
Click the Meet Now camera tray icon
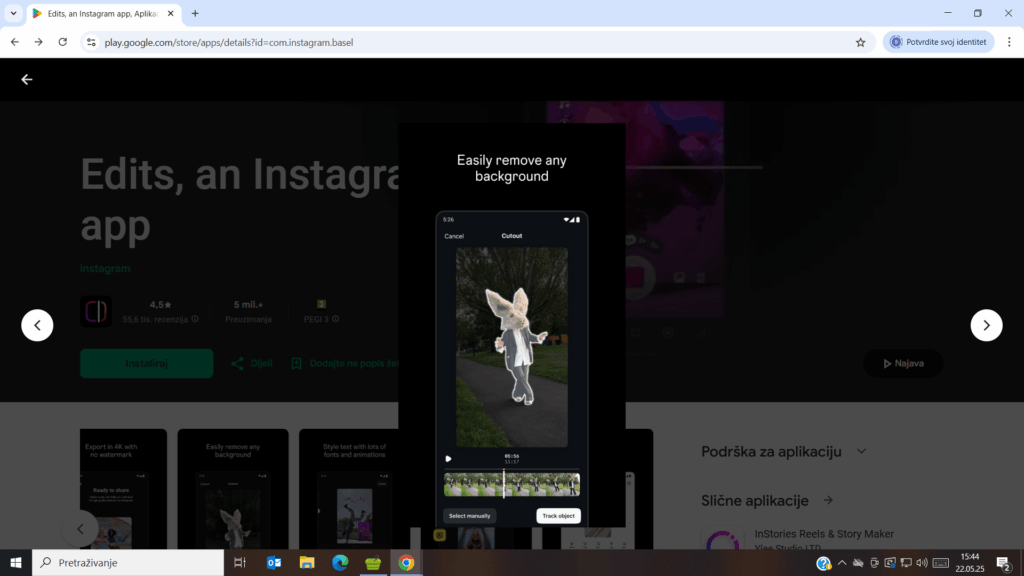coord(874,563)
